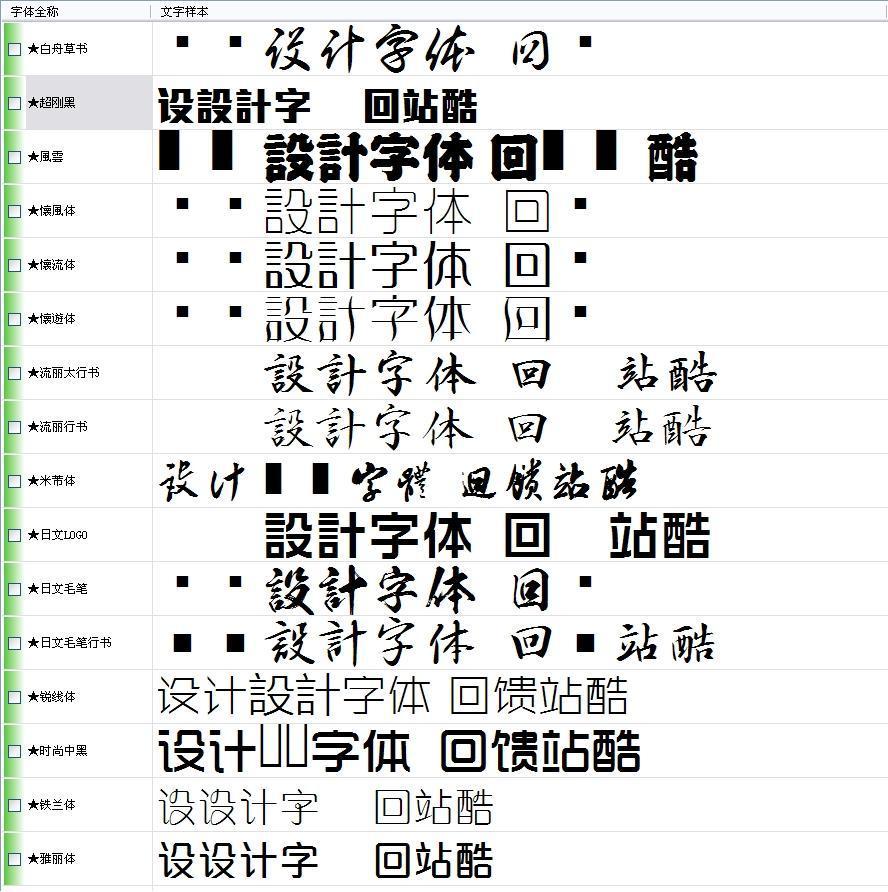Select the ★日文毛笔行书 checkbox
Image resolution: width=888 pixels, height=892 pixels.
click(x=14, y=643)
